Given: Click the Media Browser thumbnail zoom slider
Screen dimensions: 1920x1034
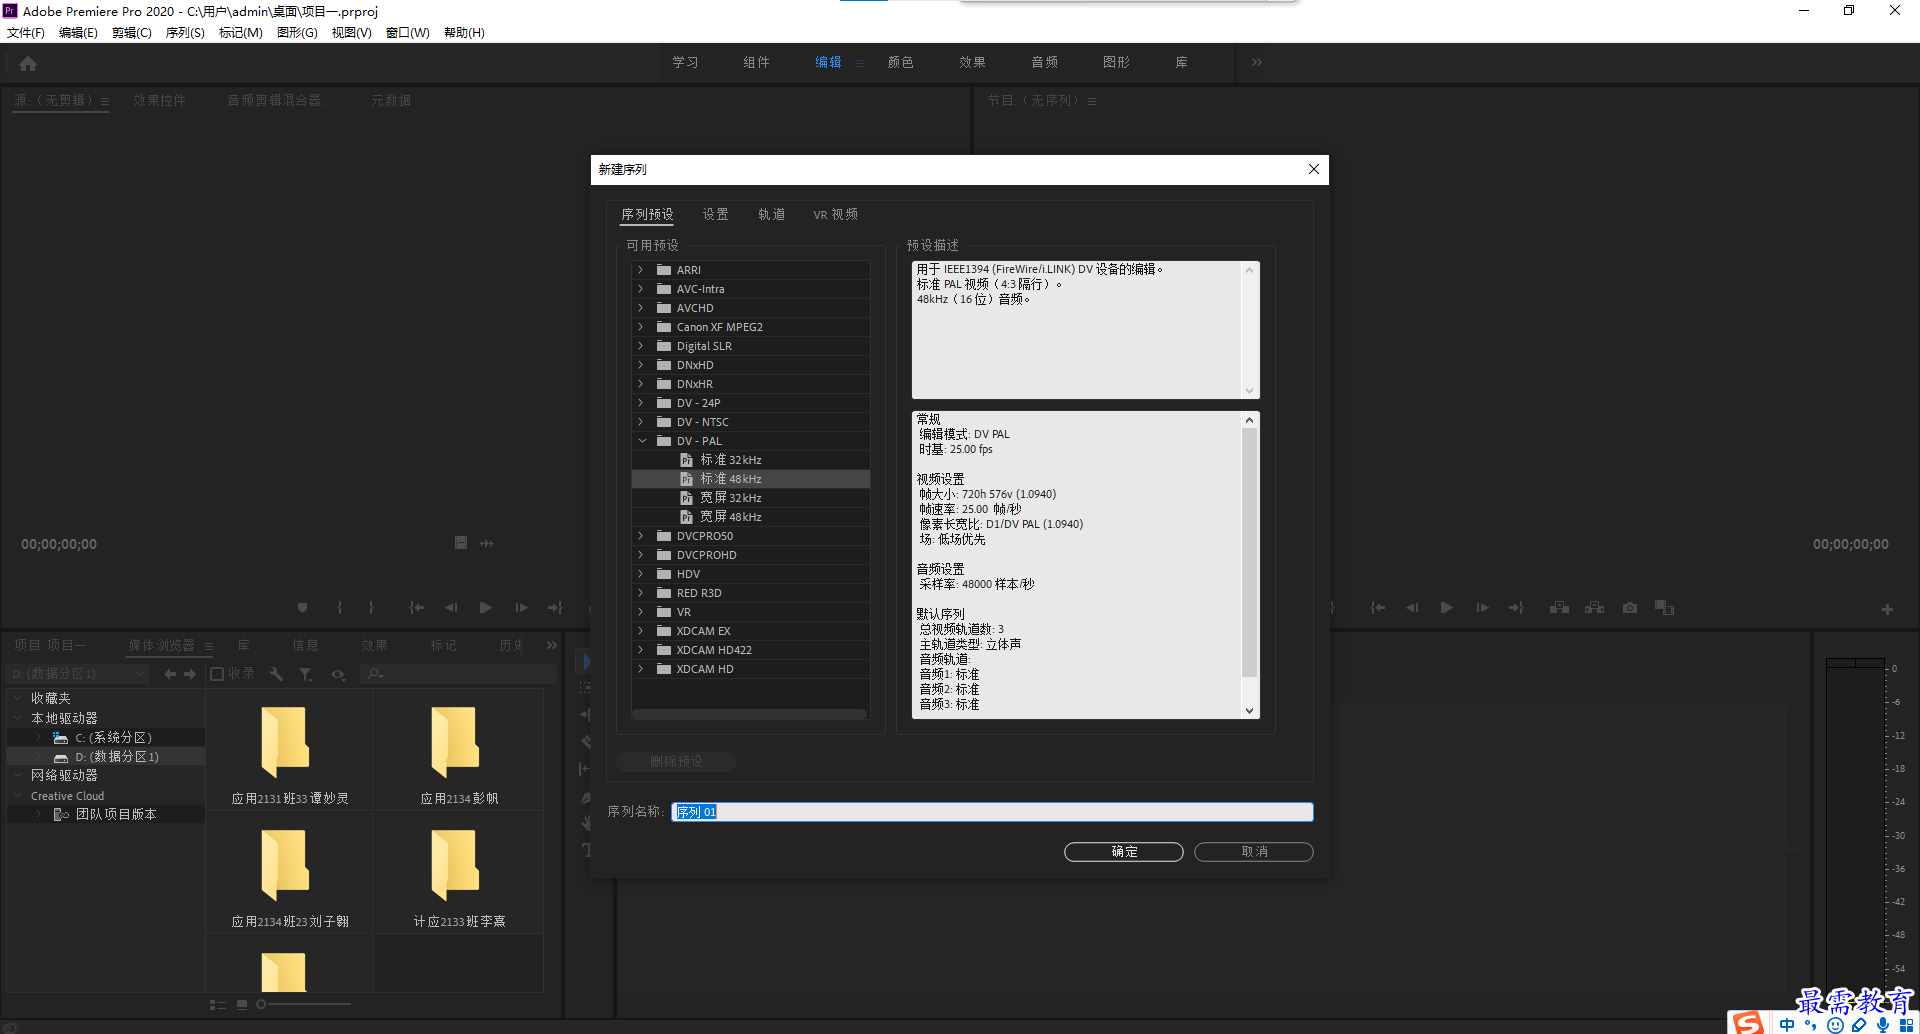Looking at the screenshot, I should 304,1004.
